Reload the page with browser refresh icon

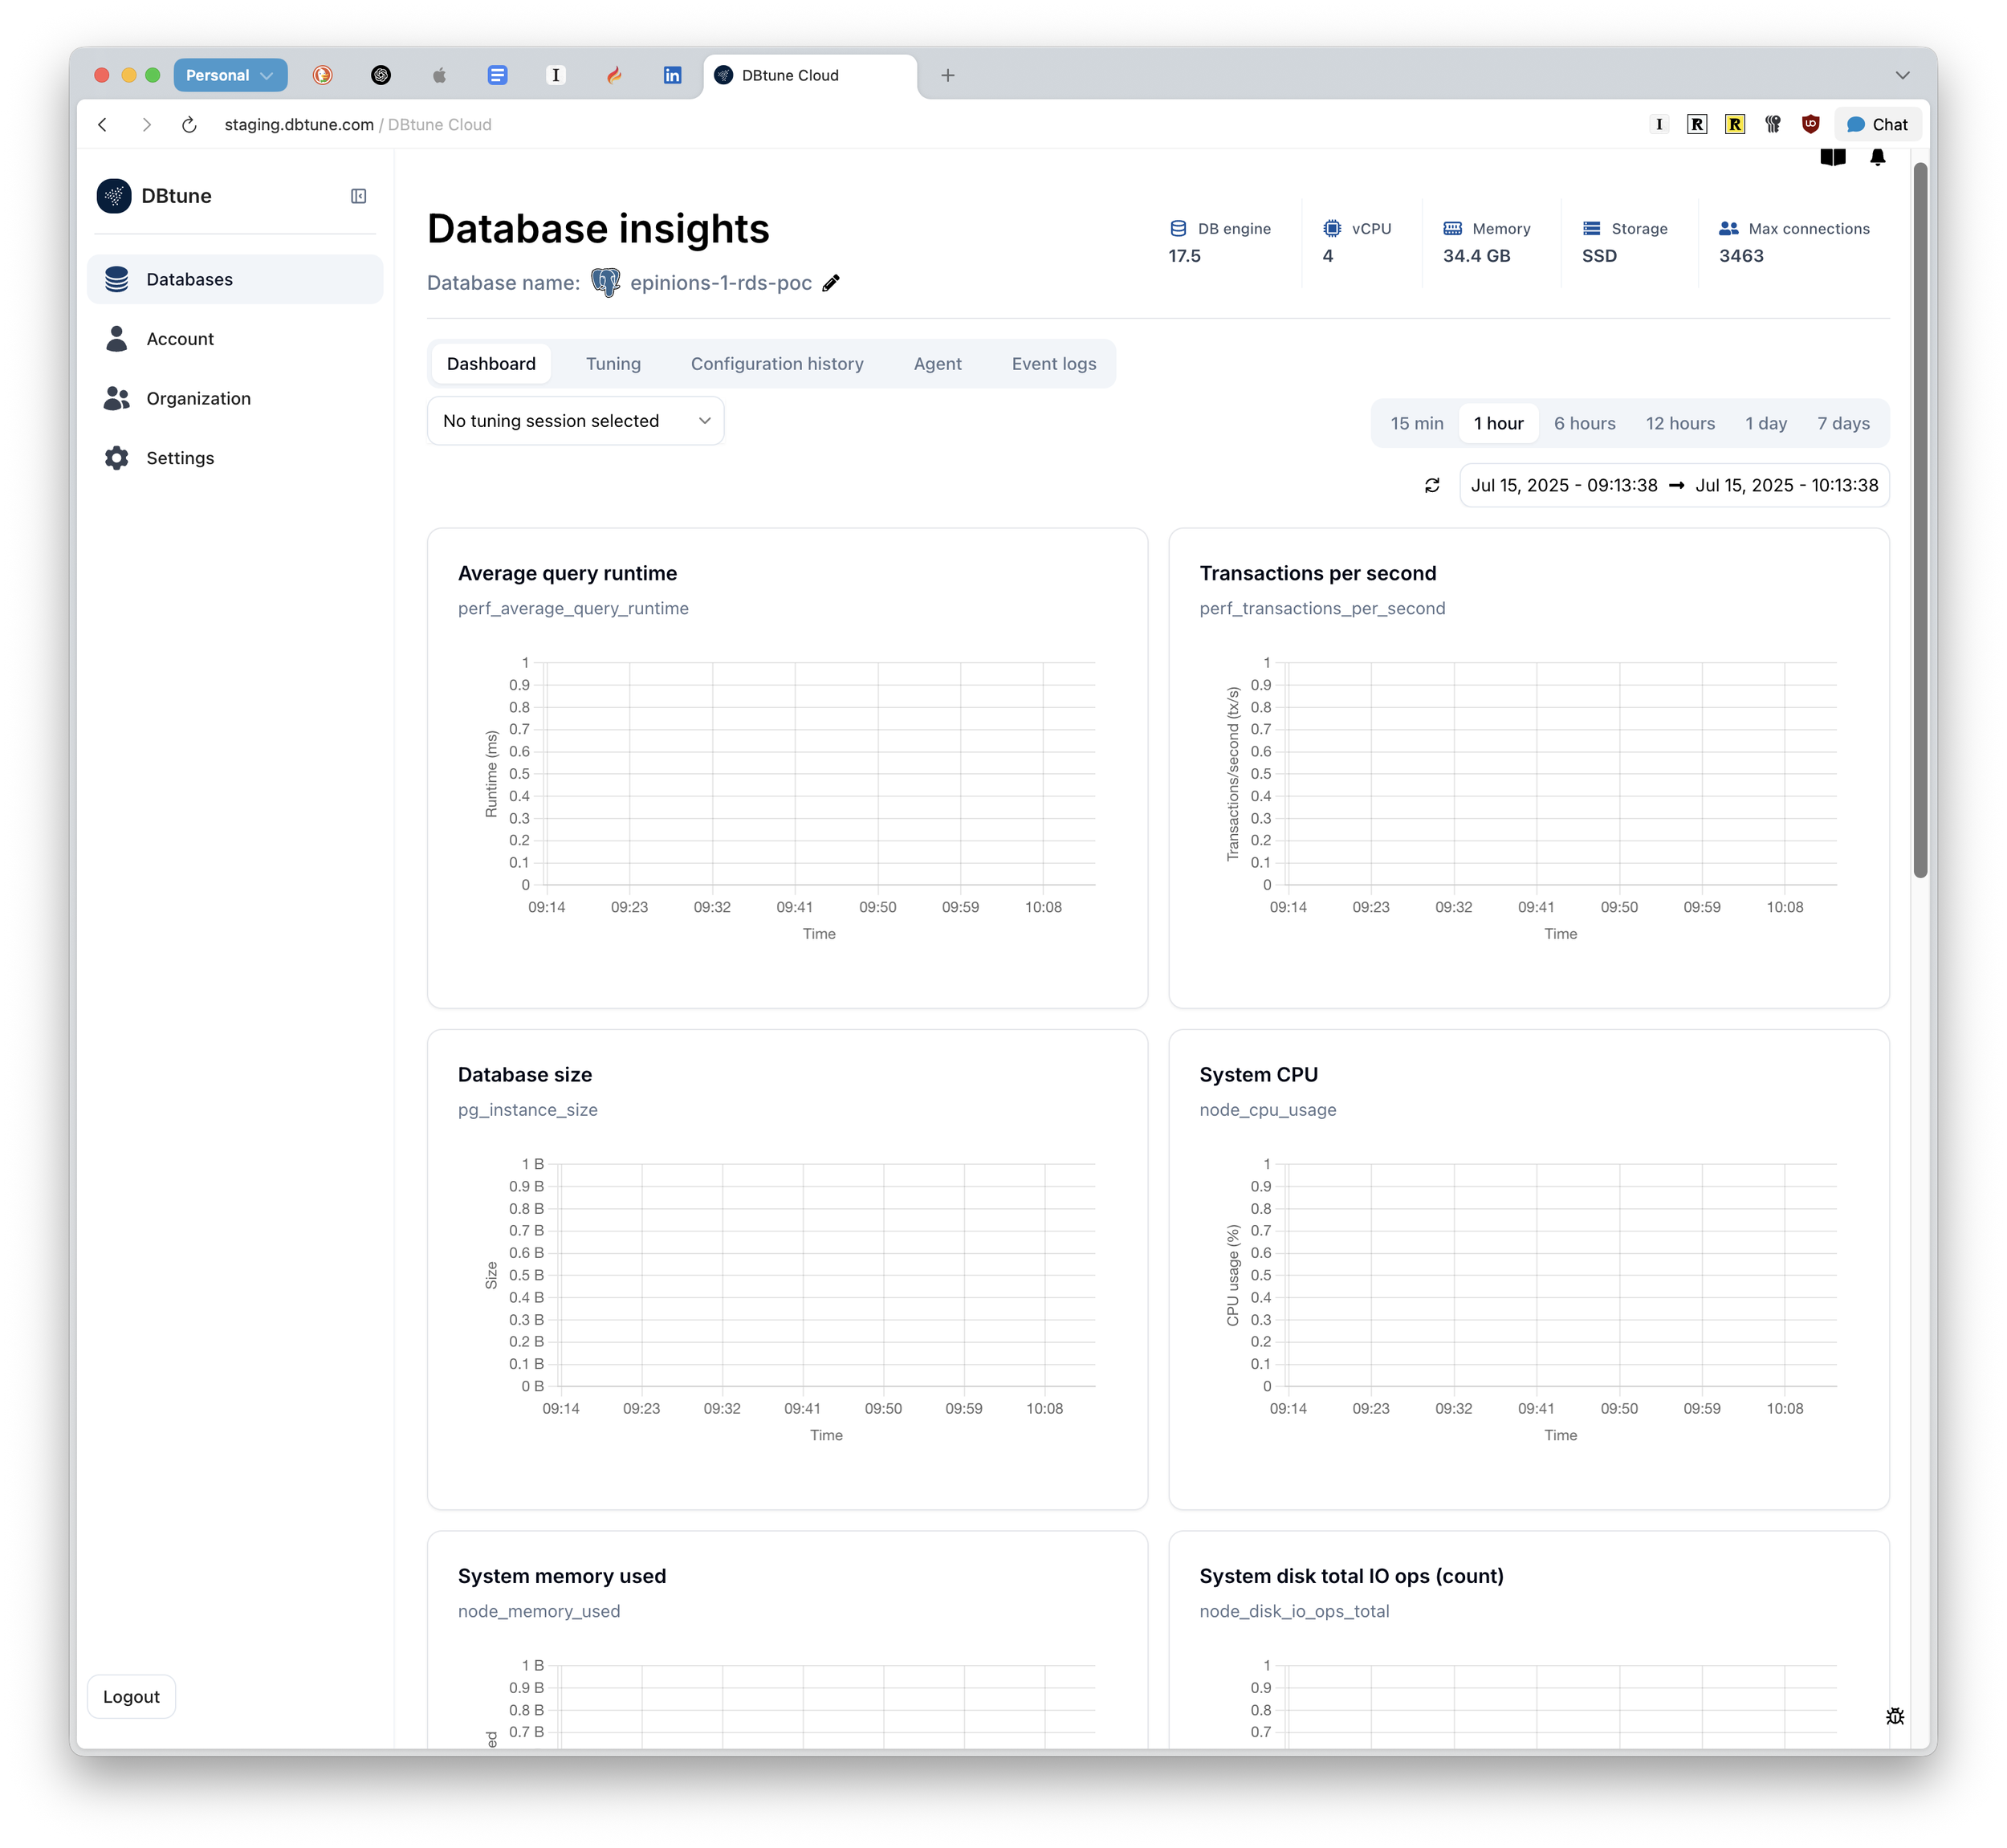point(189,124)
